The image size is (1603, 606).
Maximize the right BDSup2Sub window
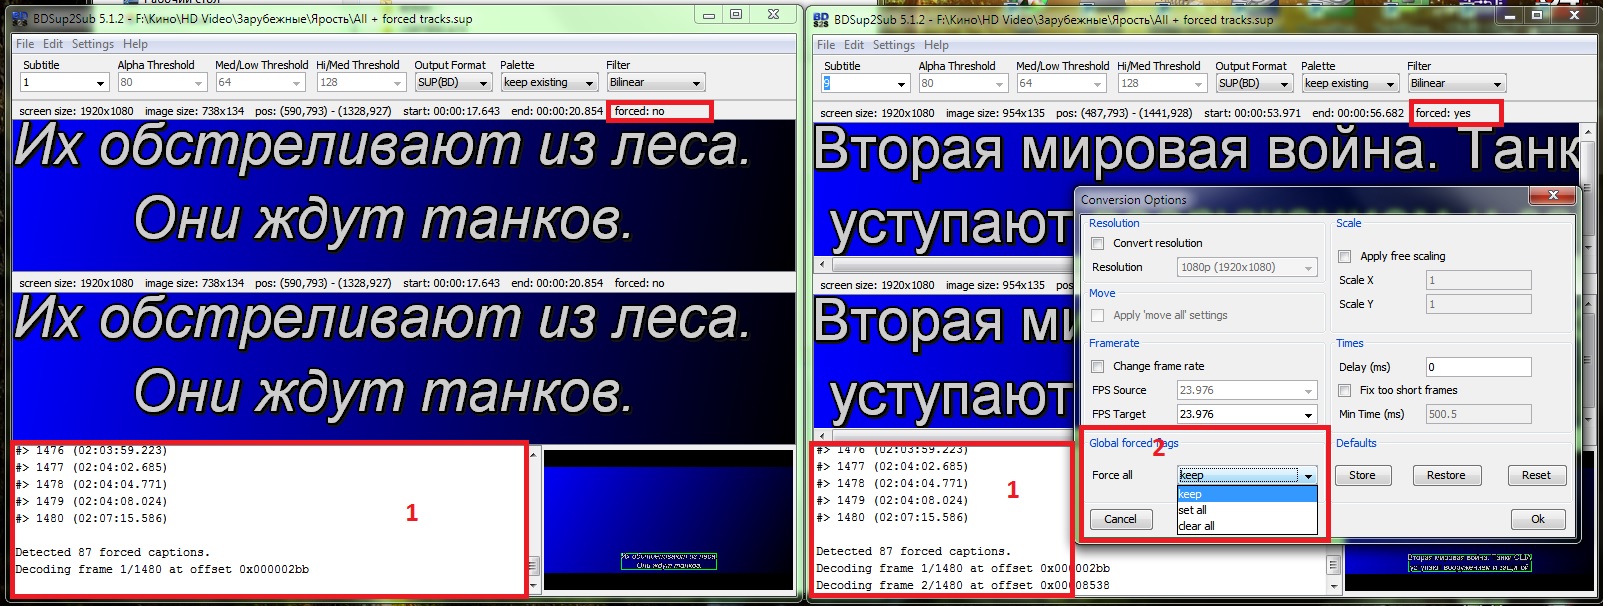pyautogui.click(x=1537, y=15)
